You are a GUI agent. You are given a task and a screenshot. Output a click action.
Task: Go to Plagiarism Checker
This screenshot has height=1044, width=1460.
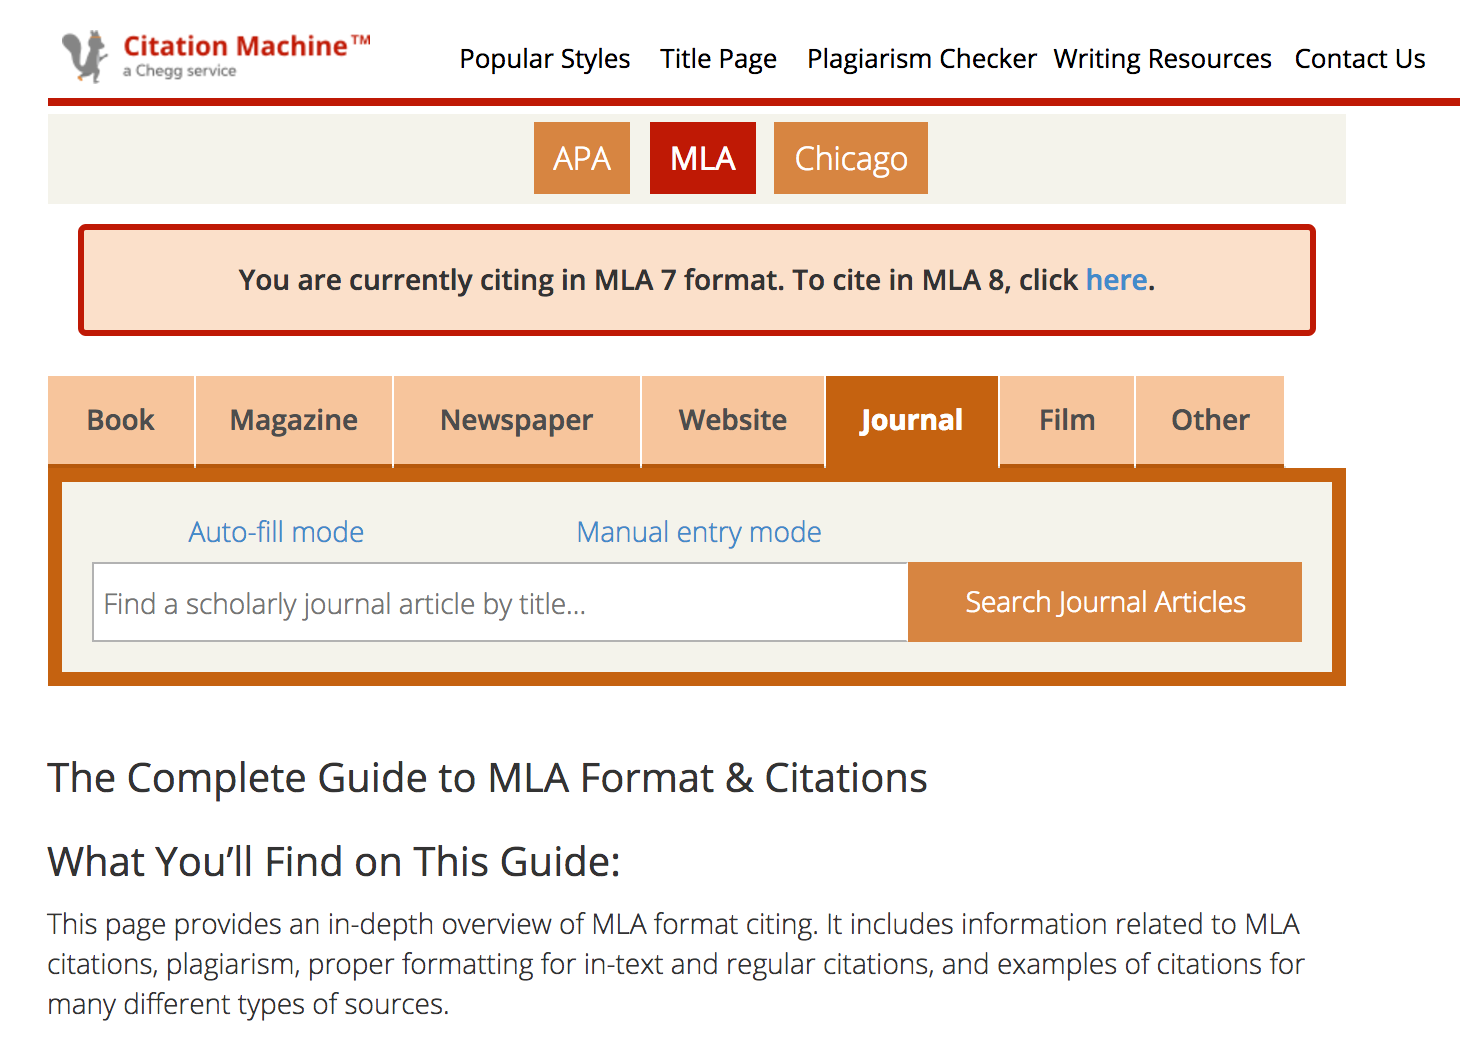click(x=921, y=59)
